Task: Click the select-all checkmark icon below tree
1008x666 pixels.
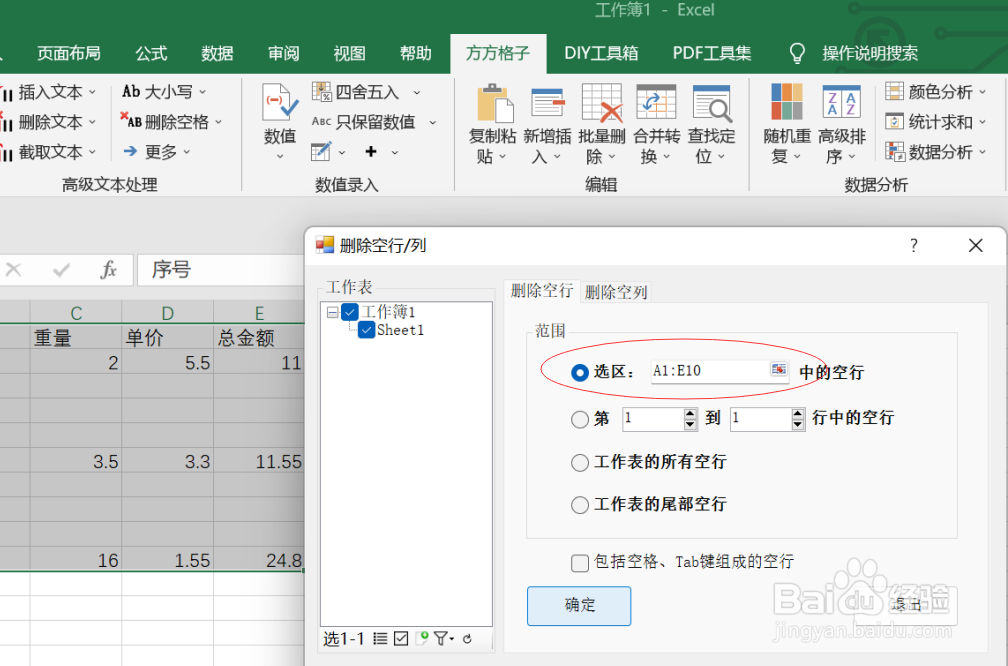Action: tap(401, 638)
